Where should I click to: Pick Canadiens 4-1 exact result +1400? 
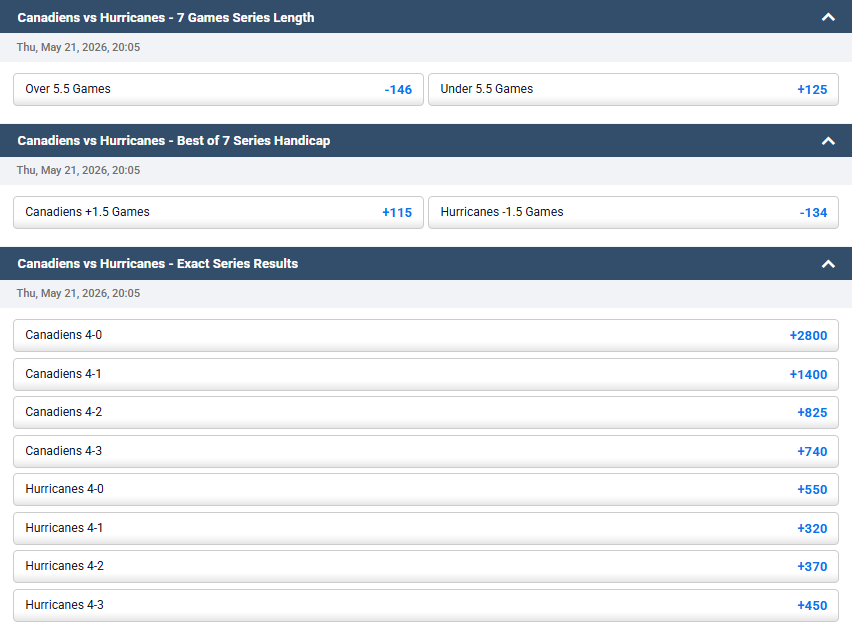click(425, 374)
